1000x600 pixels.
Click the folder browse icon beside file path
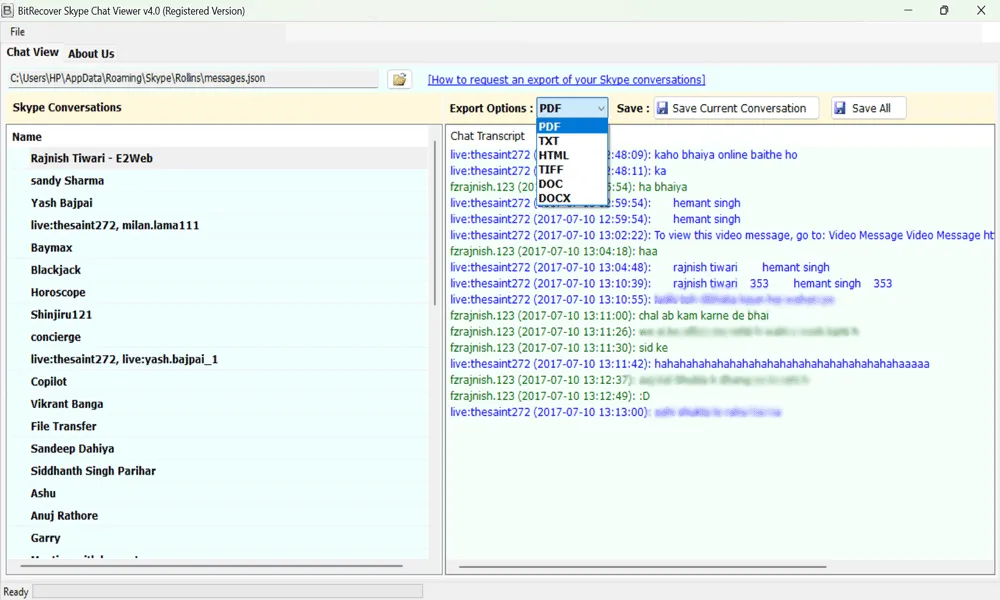coord(399,79)
